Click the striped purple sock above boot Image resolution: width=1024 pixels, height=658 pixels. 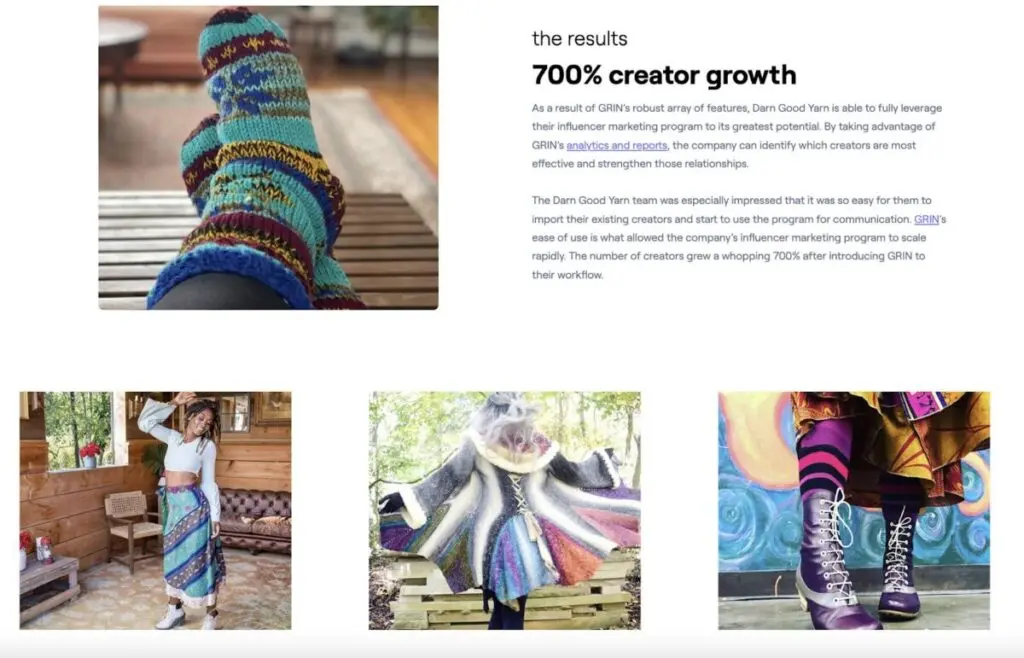tap(824, 457)
